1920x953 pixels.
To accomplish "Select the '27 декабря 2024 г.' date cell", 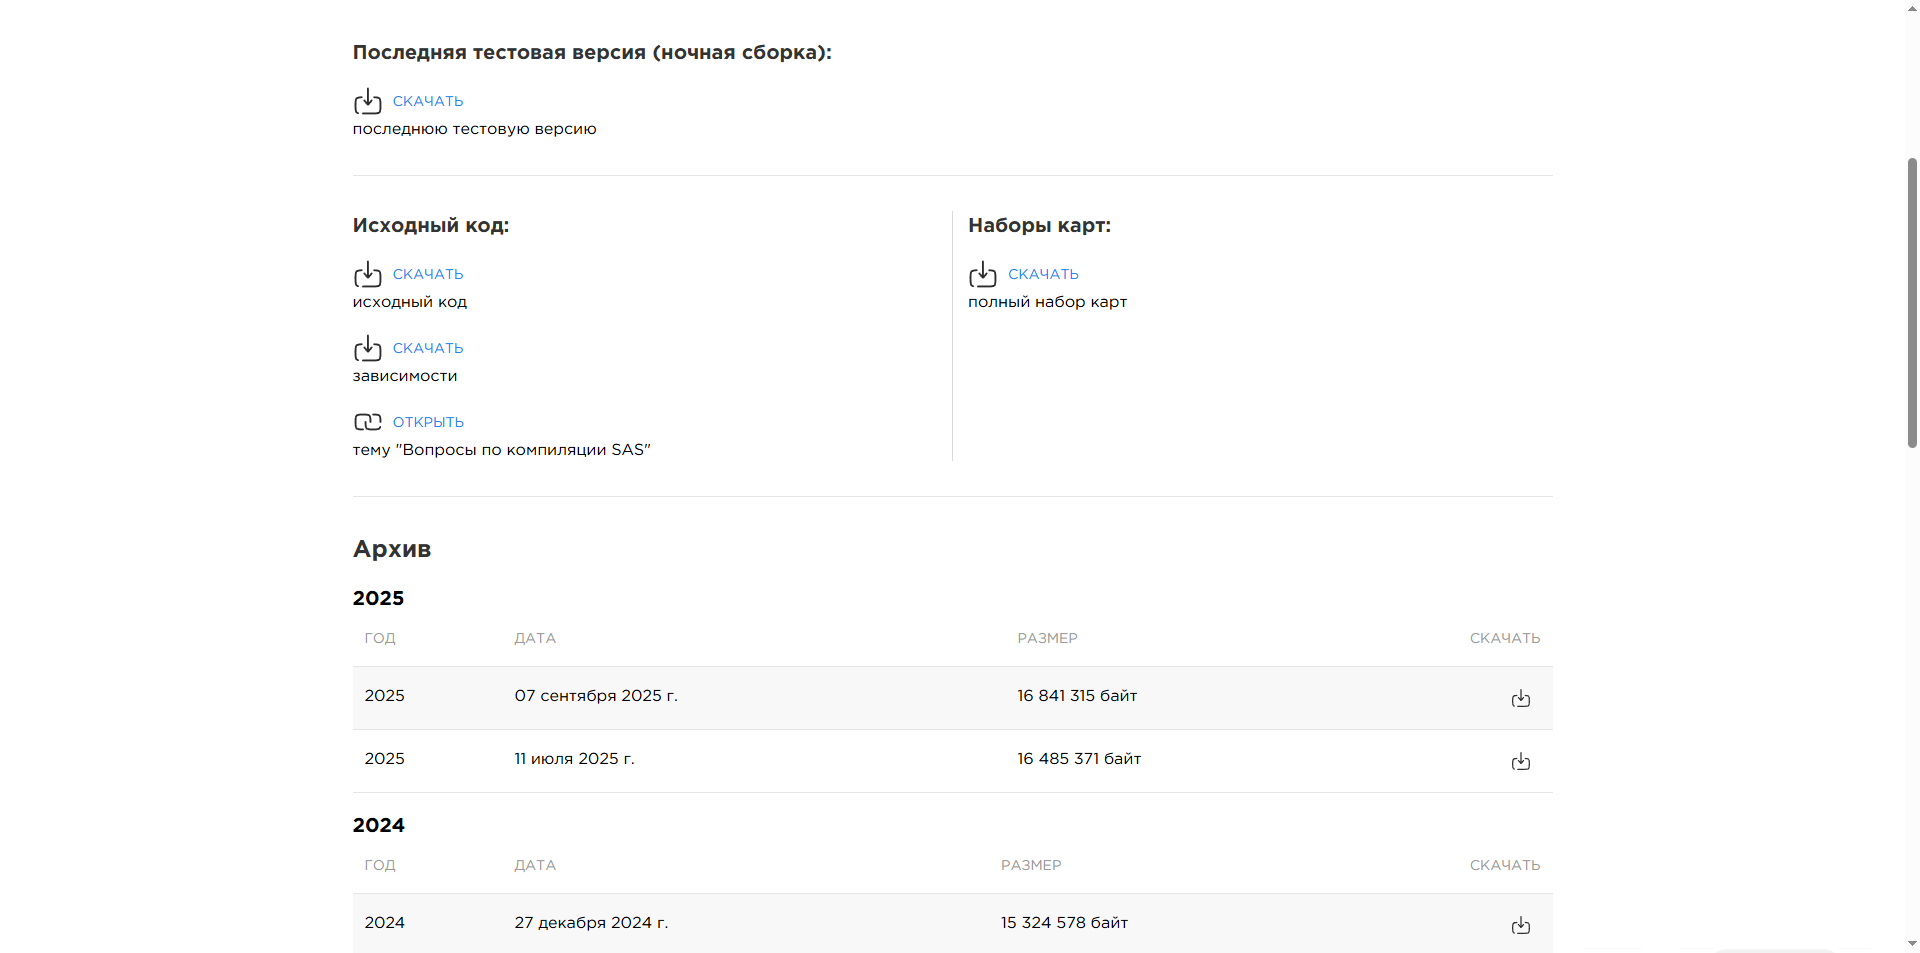I will 591,923.
